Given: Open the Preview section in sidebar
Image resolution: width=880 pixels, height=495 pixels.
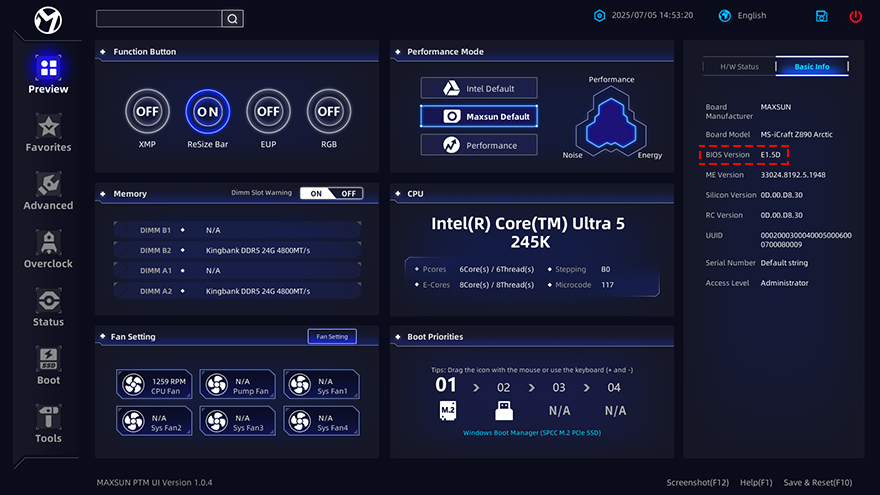Looking at the screenshot, I should pyautogui.click(x=48, y=74).
